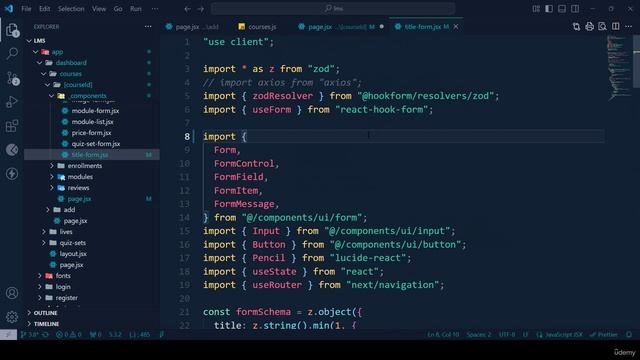Open the Search view in activity bar
Viewport: 640px width, 360px height.
pyautogui.click(x=12, y=53)
